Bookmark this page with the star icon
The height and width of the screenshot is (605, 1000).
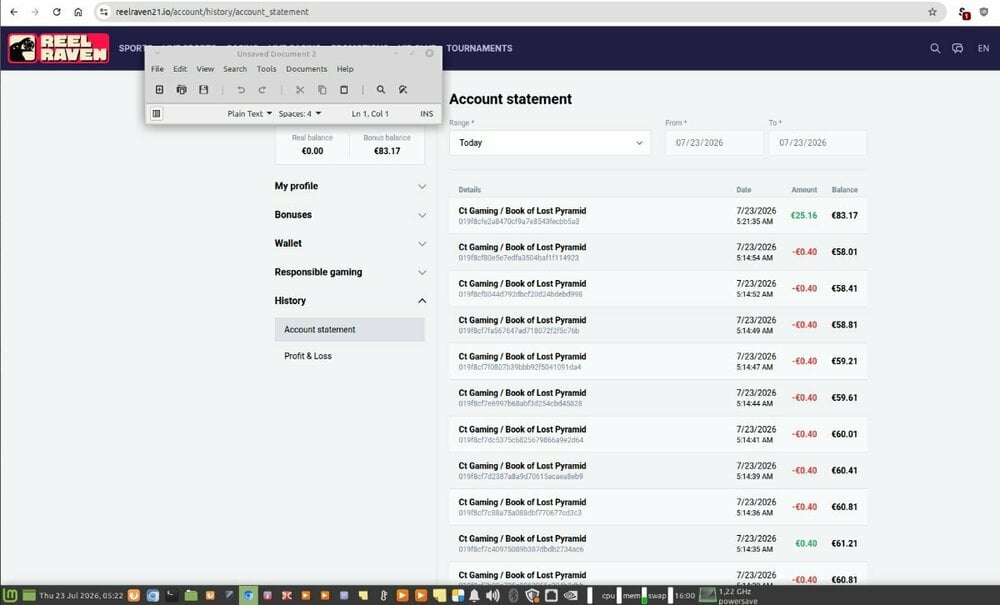click(x=932, y=11)
